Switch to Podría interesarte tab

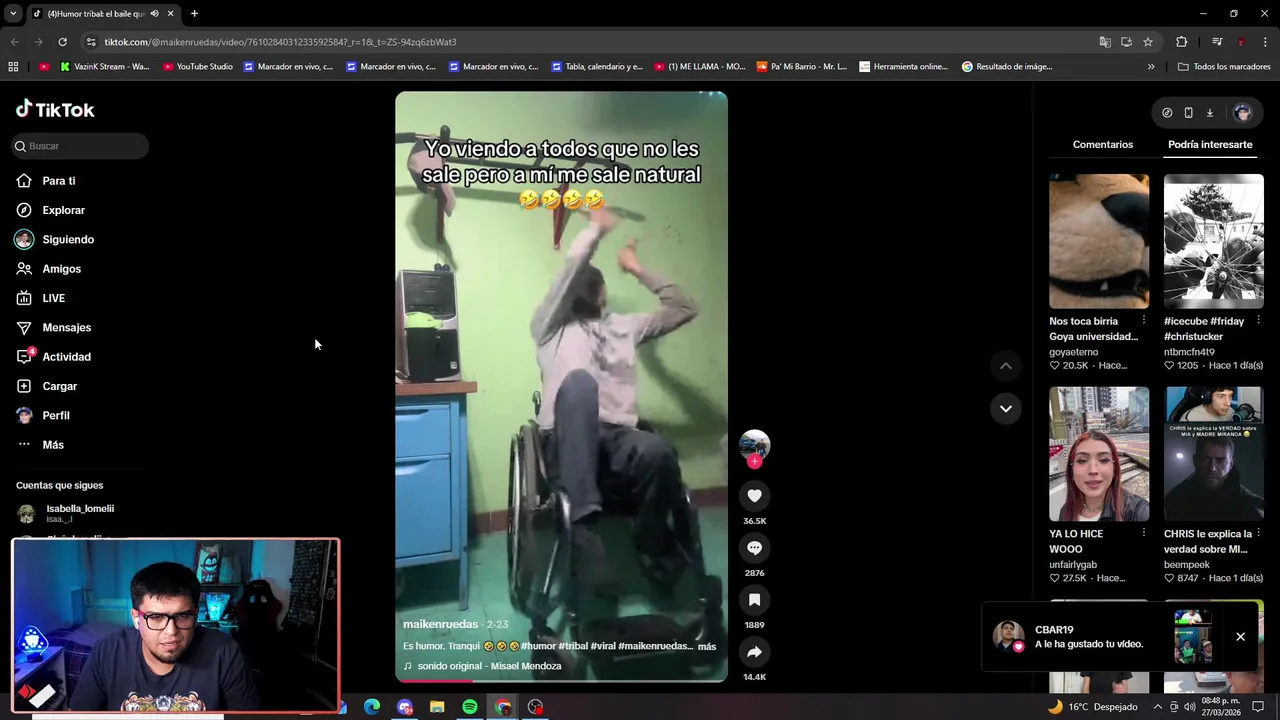1210,145
